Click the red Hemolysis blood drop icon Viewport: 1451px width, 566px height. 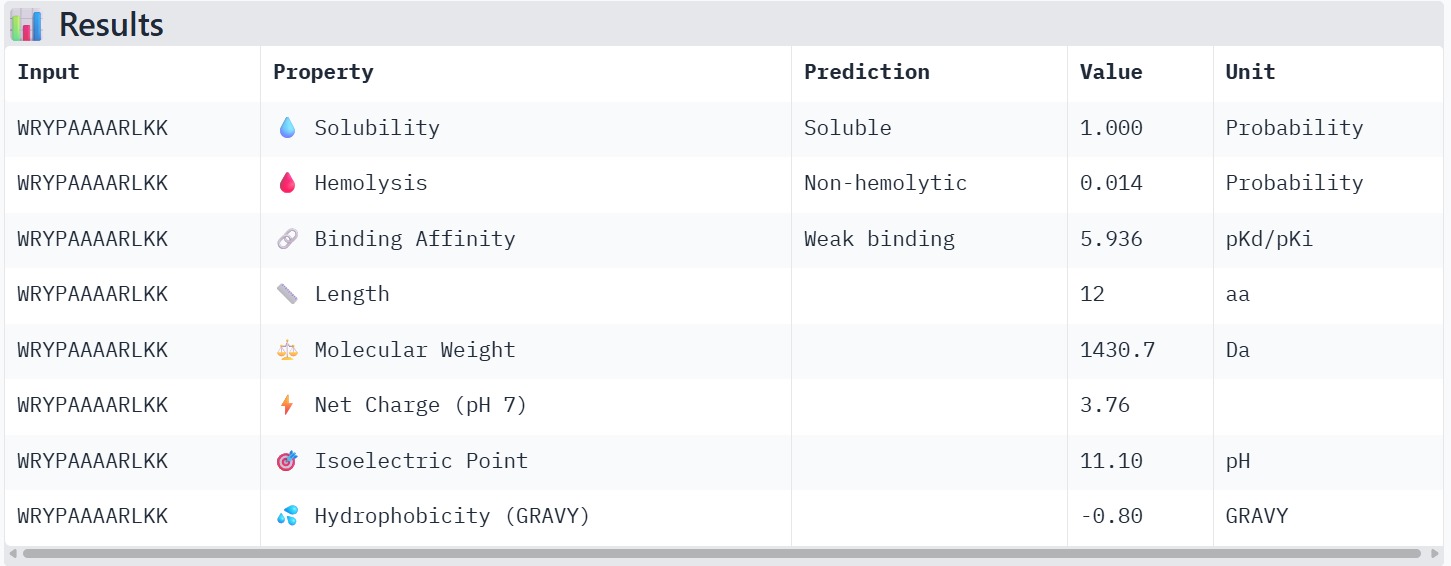pyautogui.click(x=287, y=183)
